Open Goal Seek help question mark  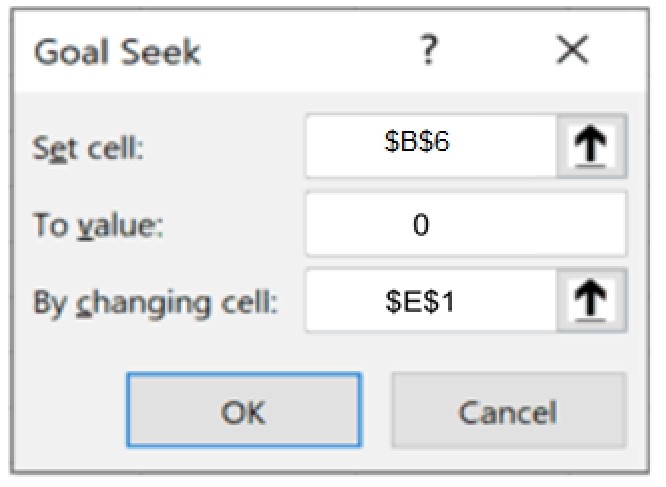coord(426,50)
